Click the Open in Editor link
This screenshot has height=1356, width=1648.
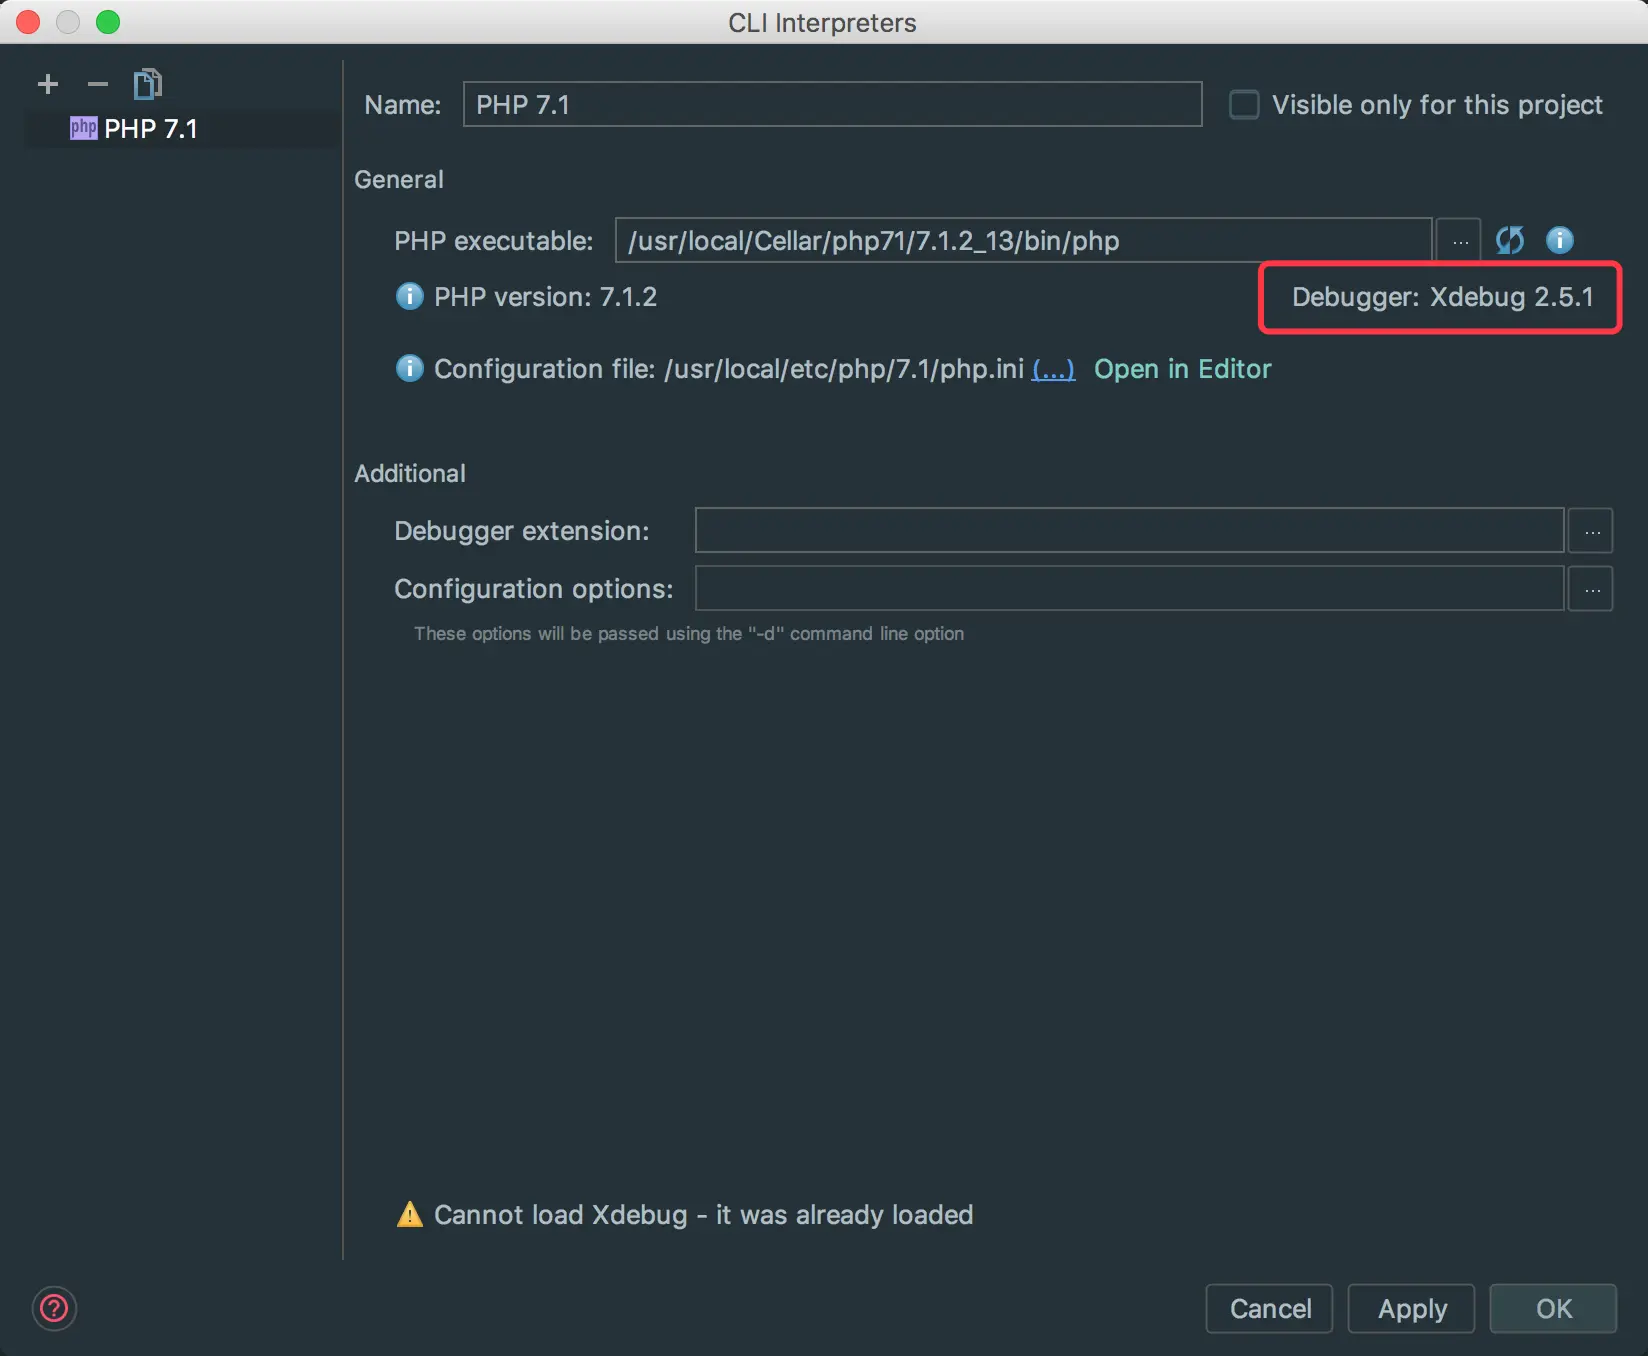point(1182,370)
